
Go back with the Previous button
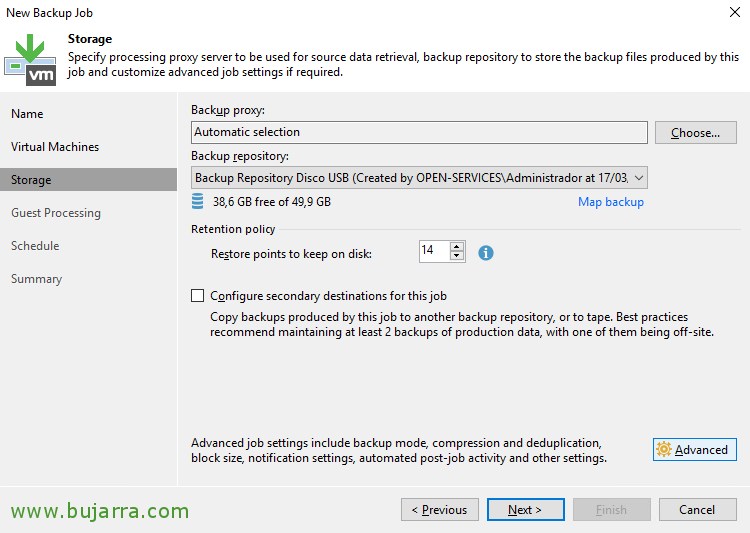440,510
